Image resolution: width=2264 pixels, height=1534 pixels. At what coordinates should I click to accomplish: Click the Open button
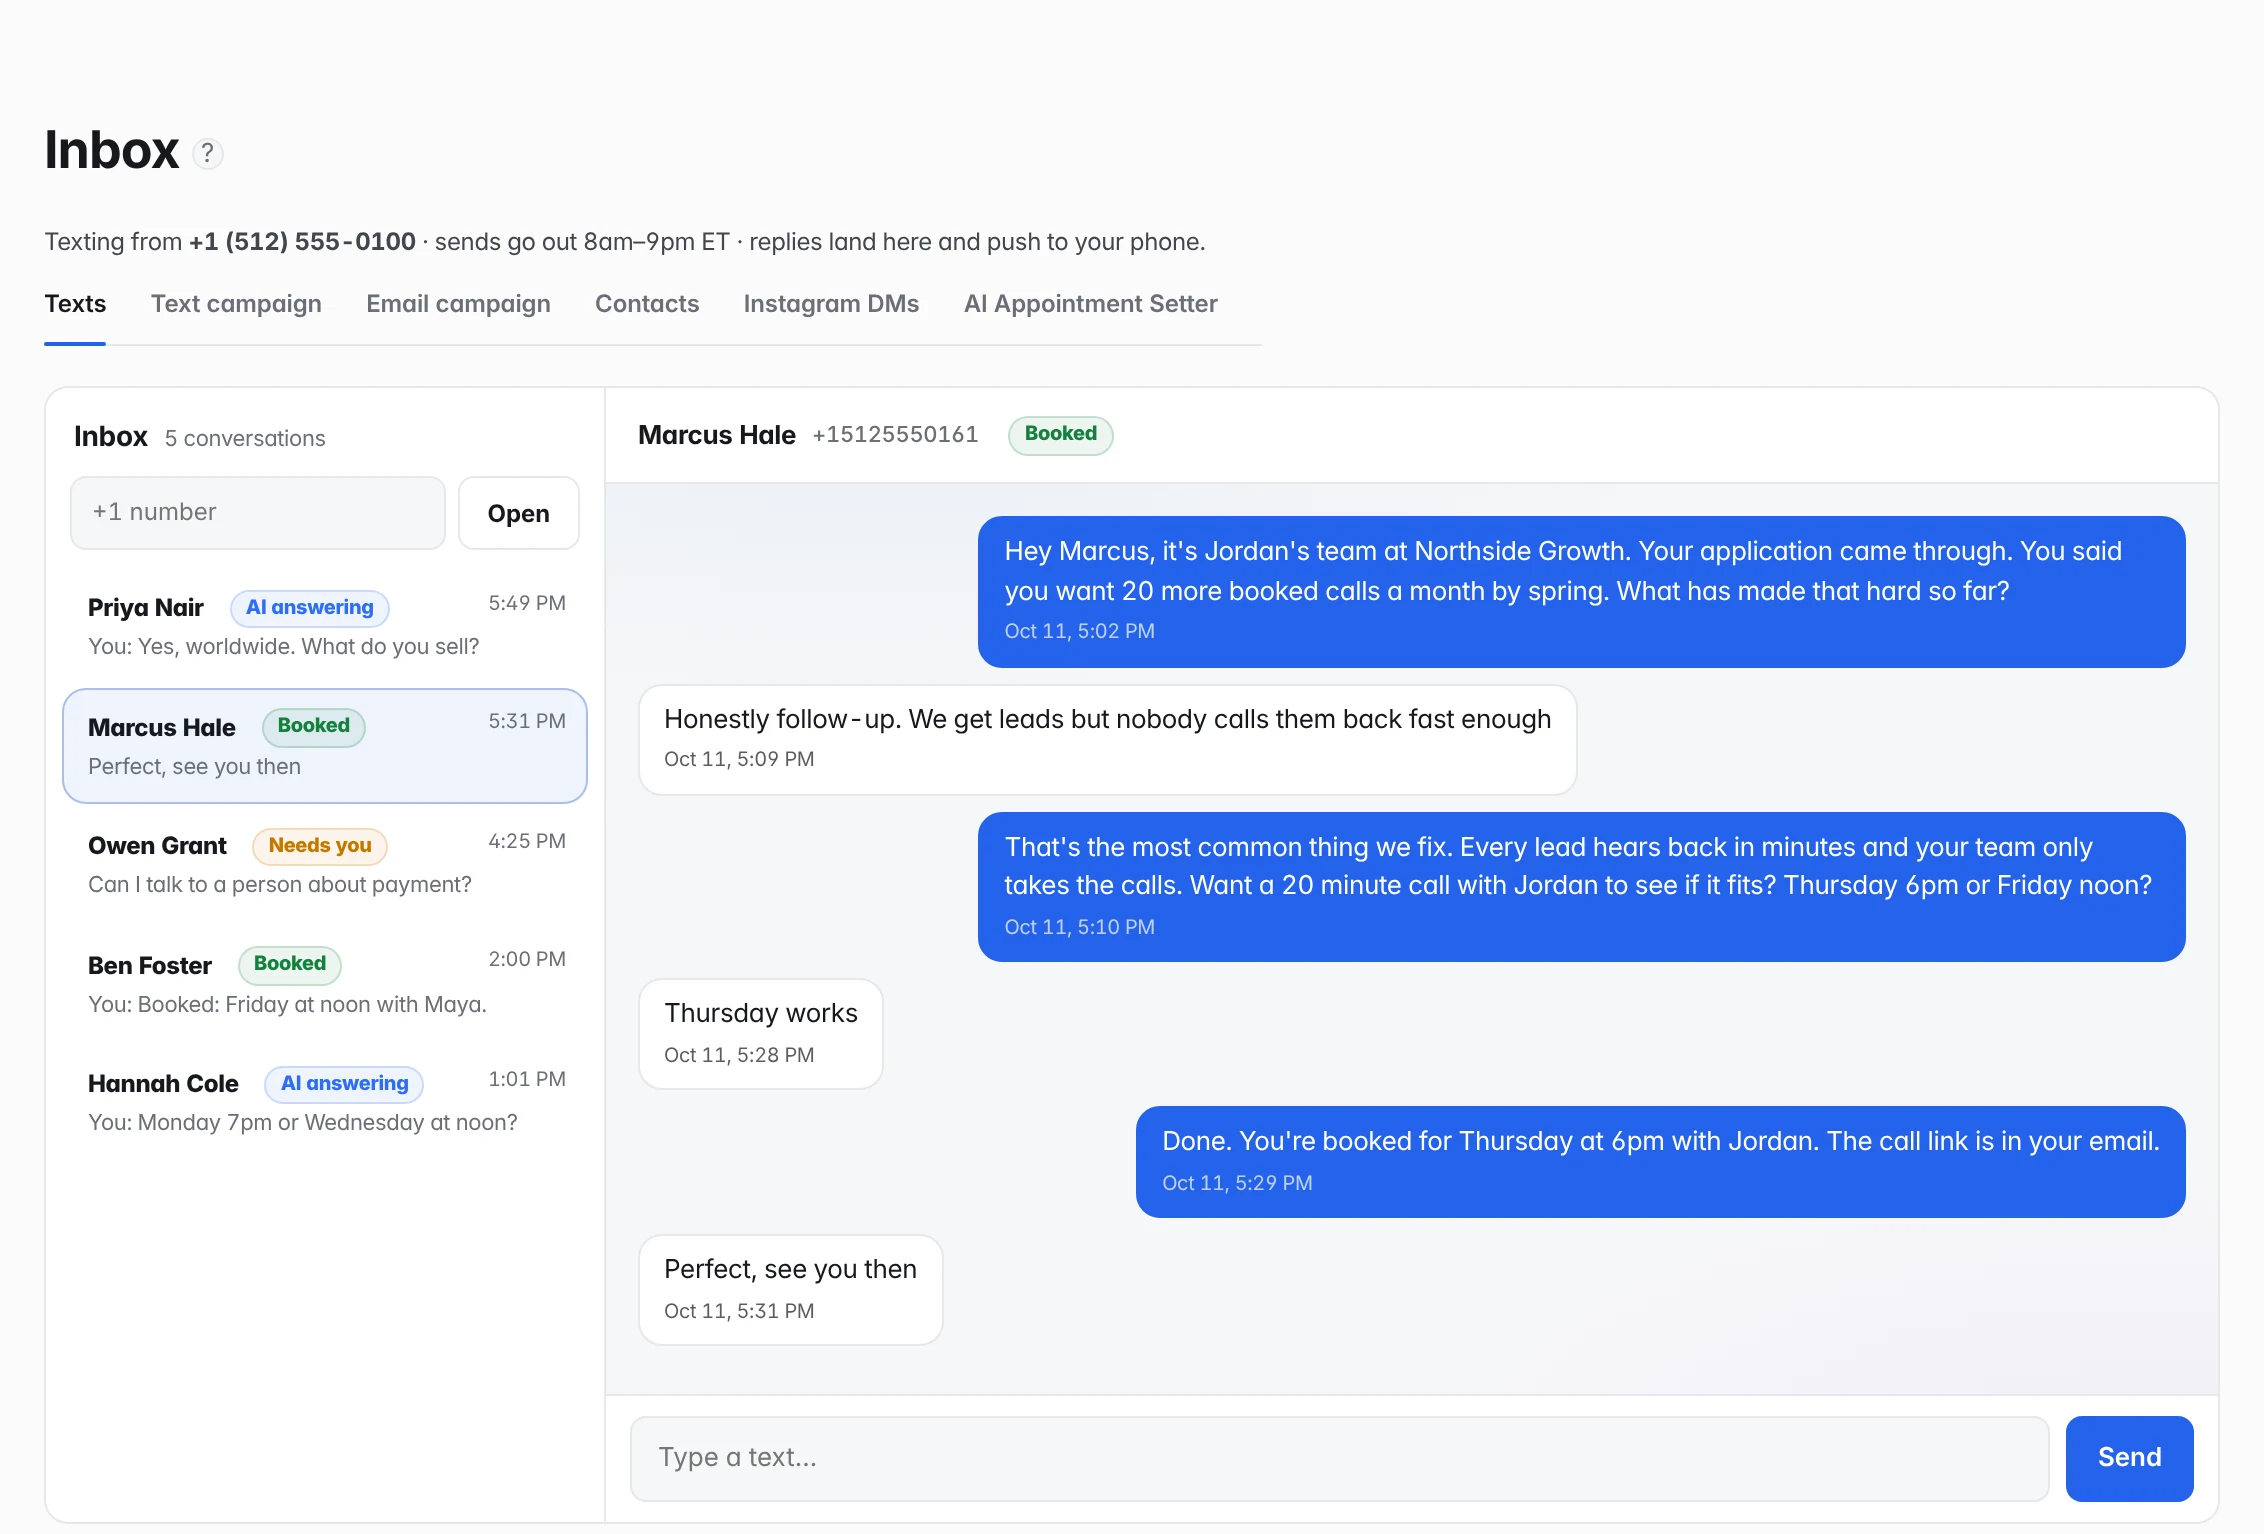(x=519, y=513)
